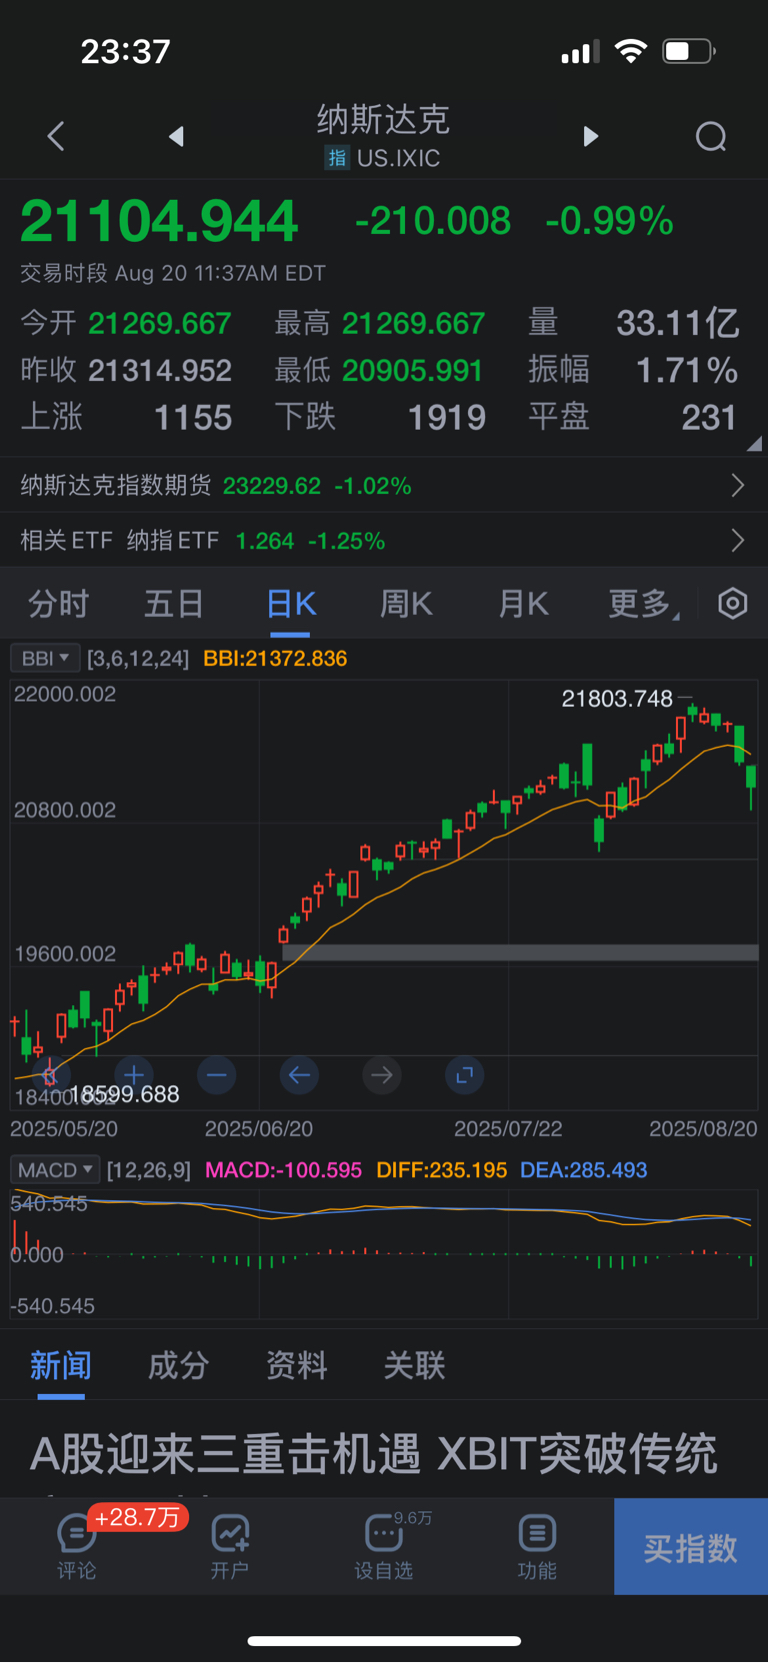Viewport: 768px width, 1663px height.
Task: Open 纳斯达克指数期货 row chevron
Action: pyautogui.click(x=738, y=485)
